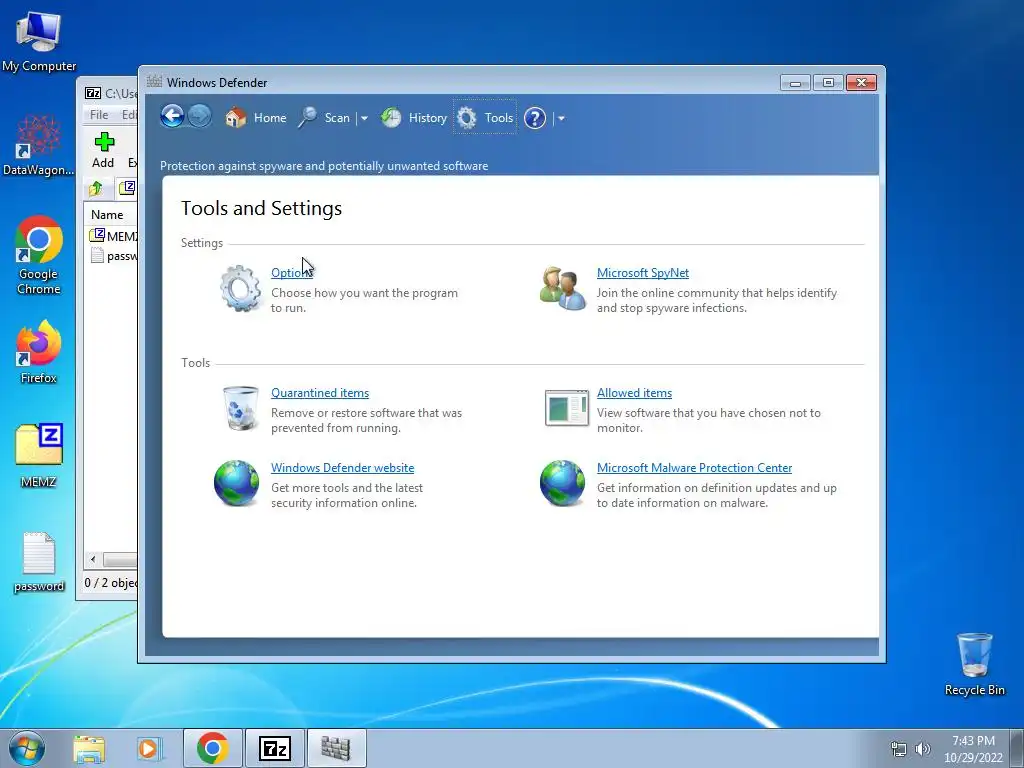Screen dimensions: 1024x768
Task: Open the DataWagon desktop shortcut
Action: (39, 145)
